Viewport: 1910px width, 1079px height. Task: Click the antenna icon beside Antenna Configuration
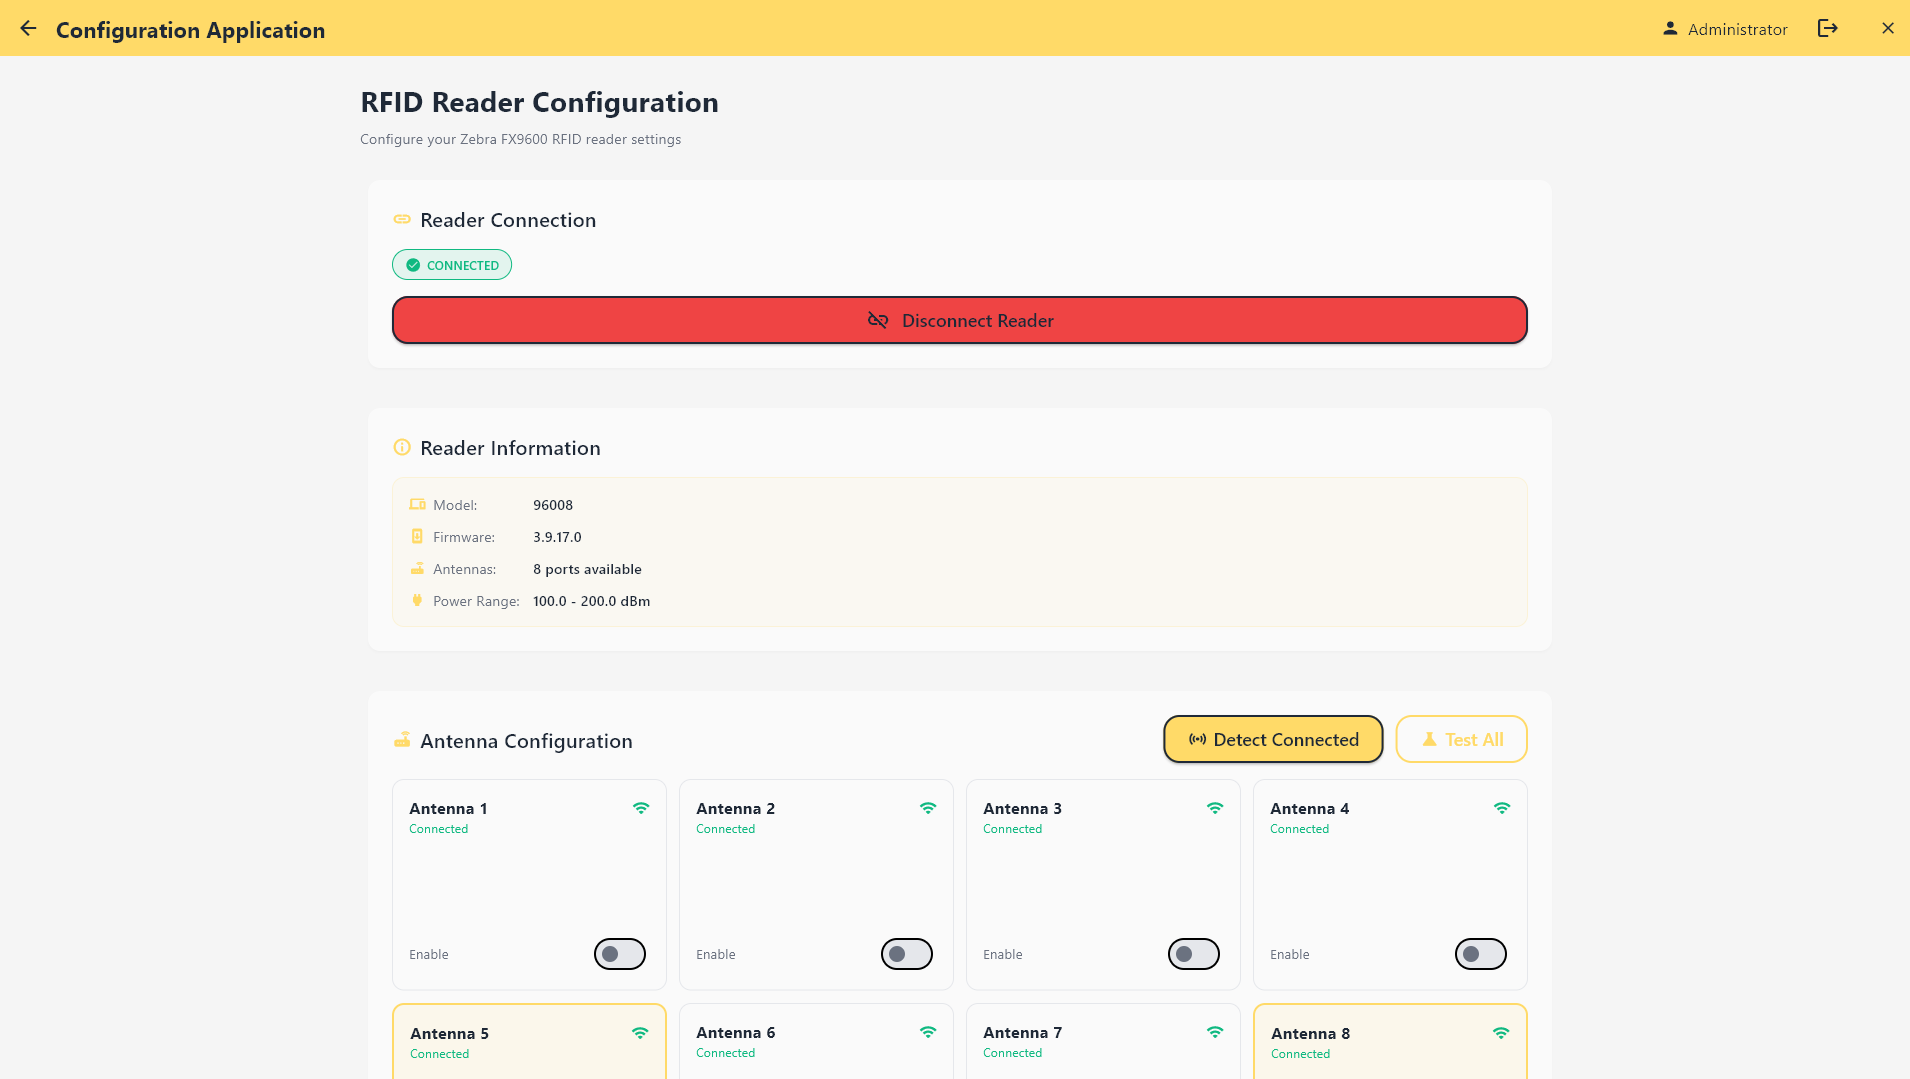pyautogui.click(x=401, y=740)
